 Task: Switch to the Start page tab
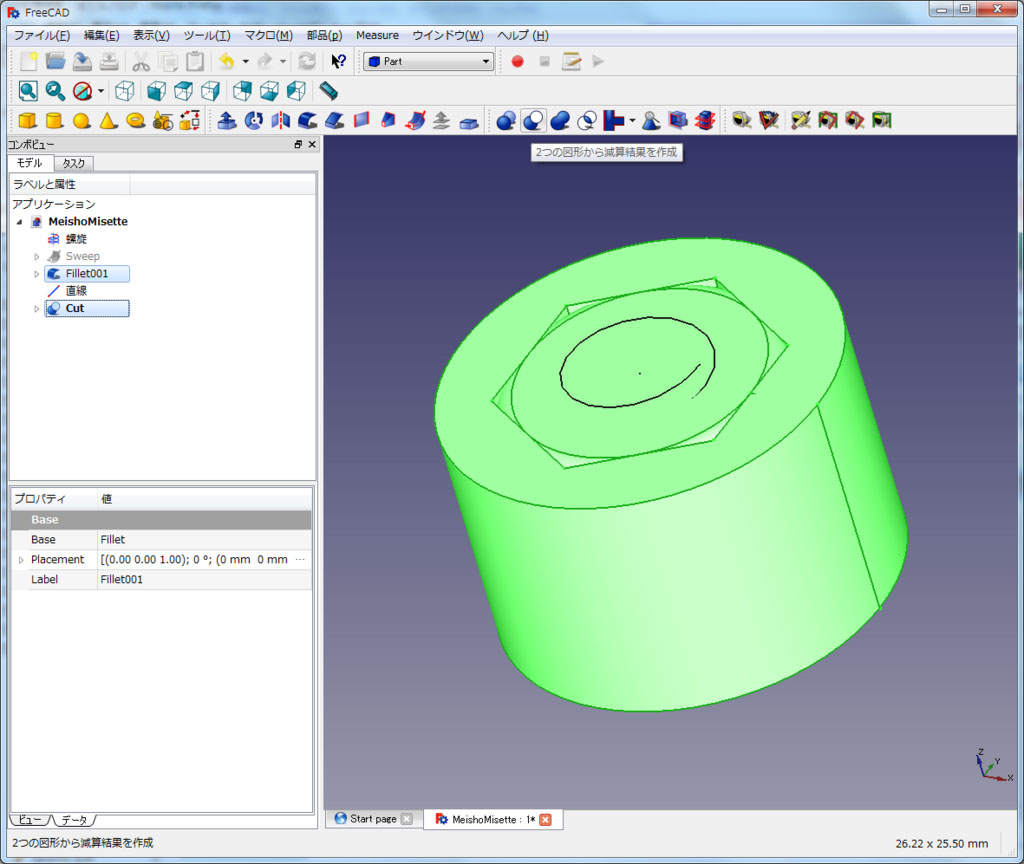click(373, 819)
